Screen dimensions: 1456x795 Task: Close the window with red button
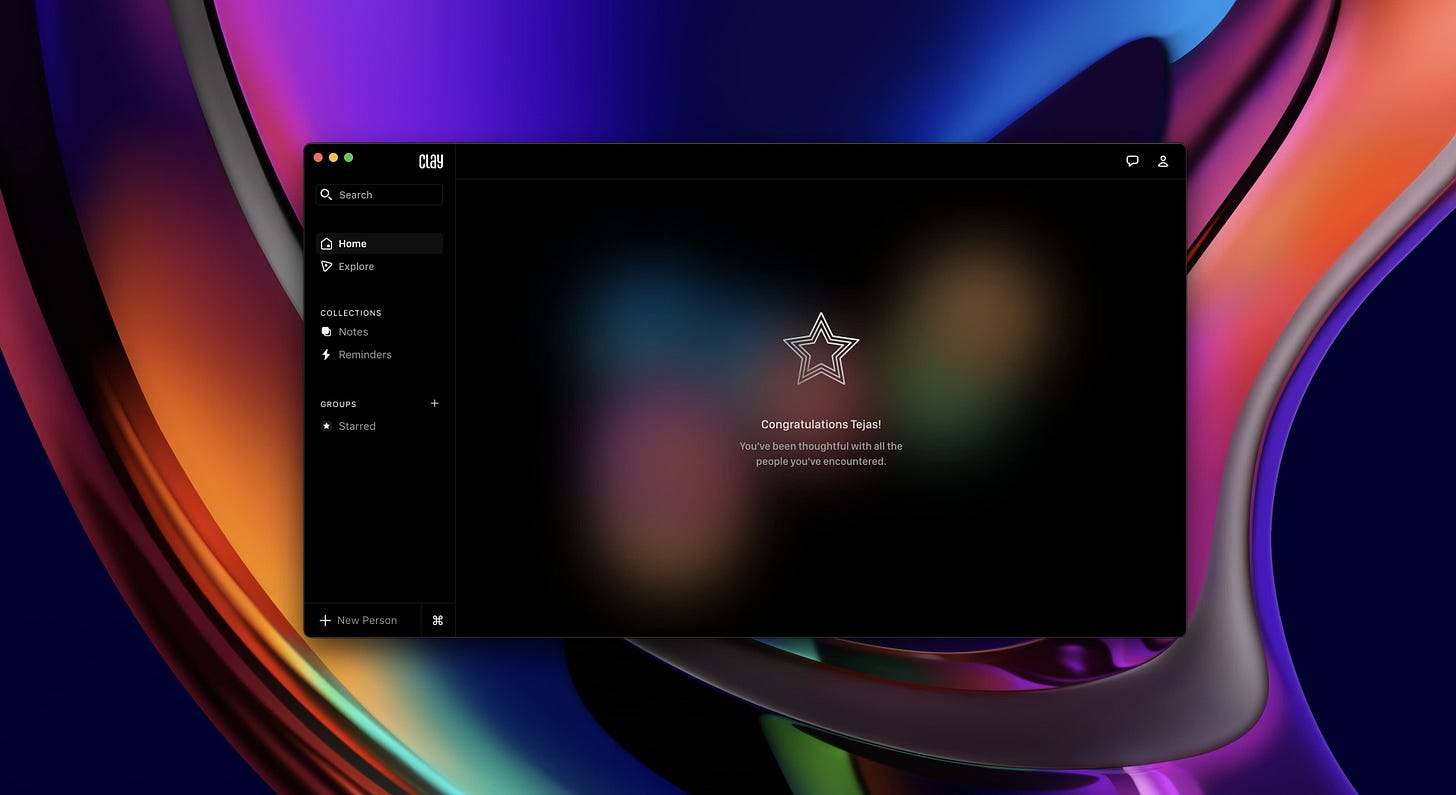[x=318, y=157]
